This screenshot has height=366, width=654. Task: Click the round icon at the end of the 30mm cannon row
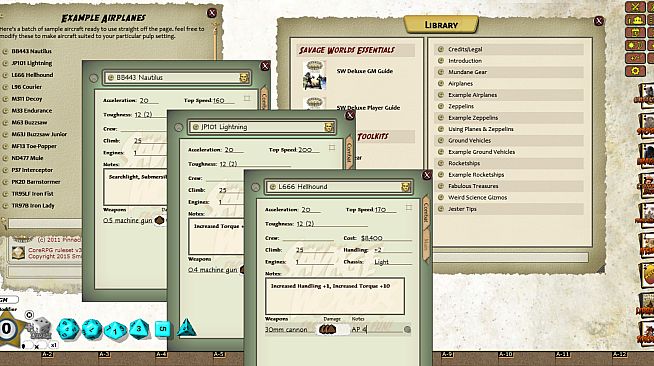407,330
